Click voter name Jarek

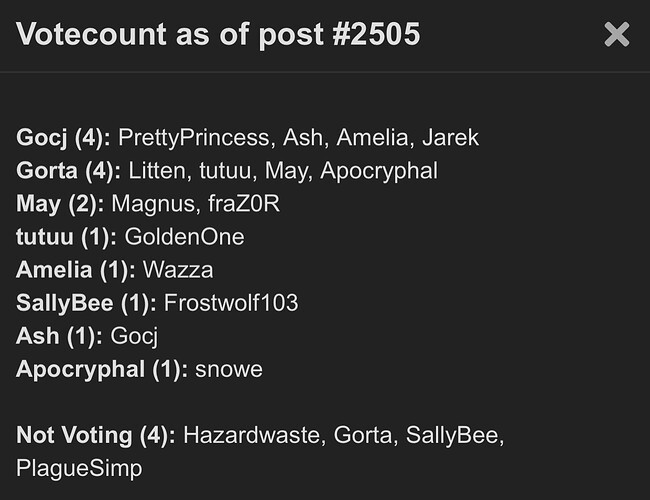[x=451, y=138]
